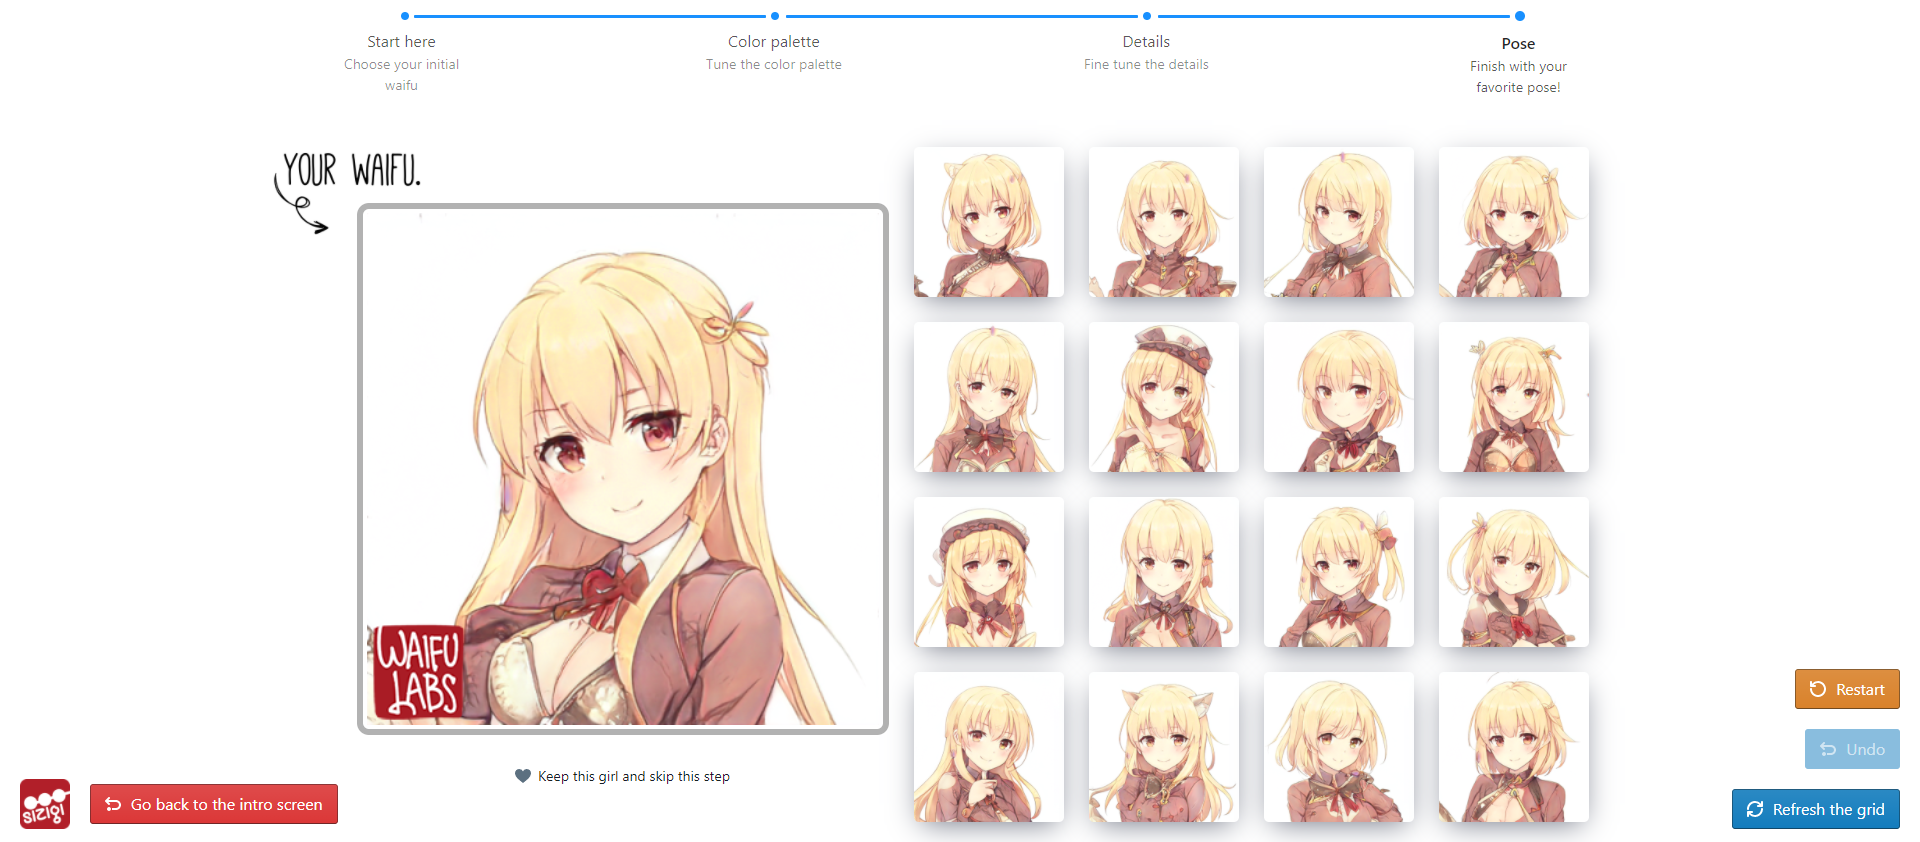Open the Start here step
1920x842 pixels.
[x=401, y=42]
